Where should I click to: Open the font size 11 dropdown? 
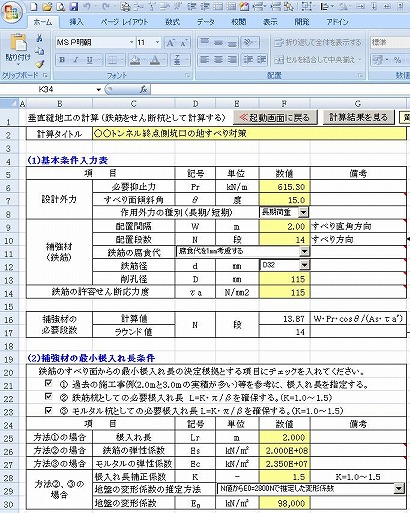click(x=157, y=42)
